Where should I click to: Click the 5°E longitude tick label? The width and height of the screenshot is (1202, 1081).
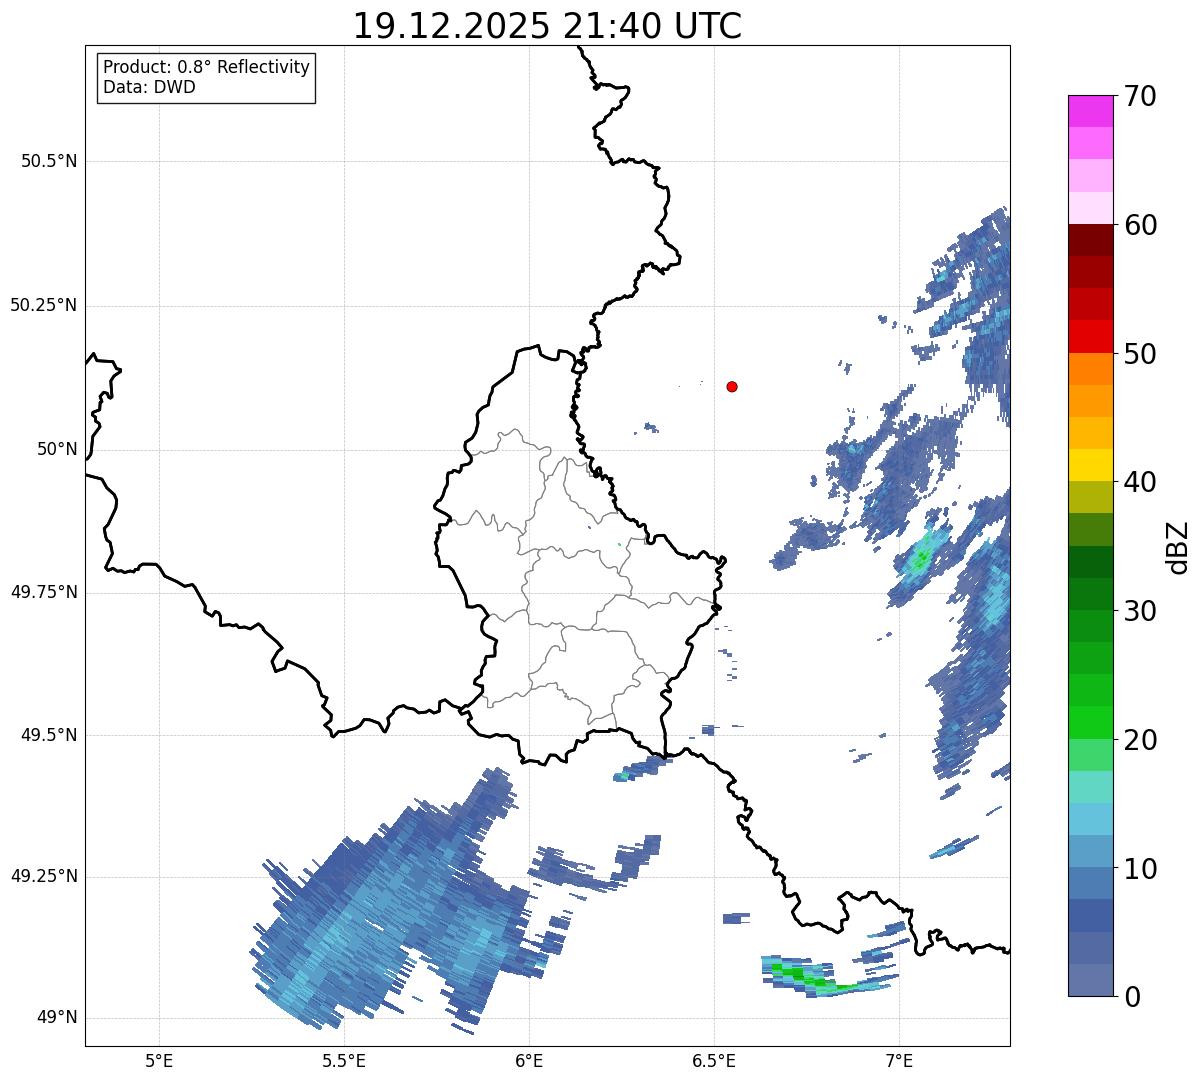tap(159, 1060)
